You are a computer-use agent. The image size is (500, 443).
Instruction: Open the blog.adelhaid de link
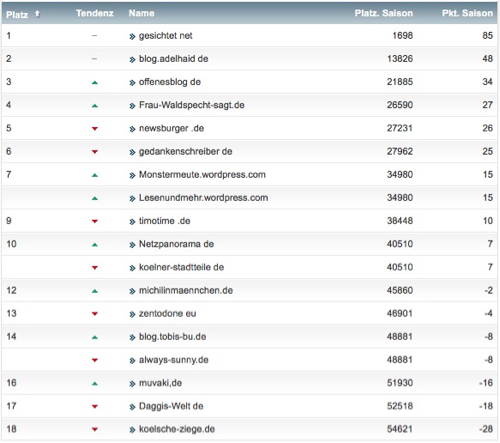coord(173,59)
